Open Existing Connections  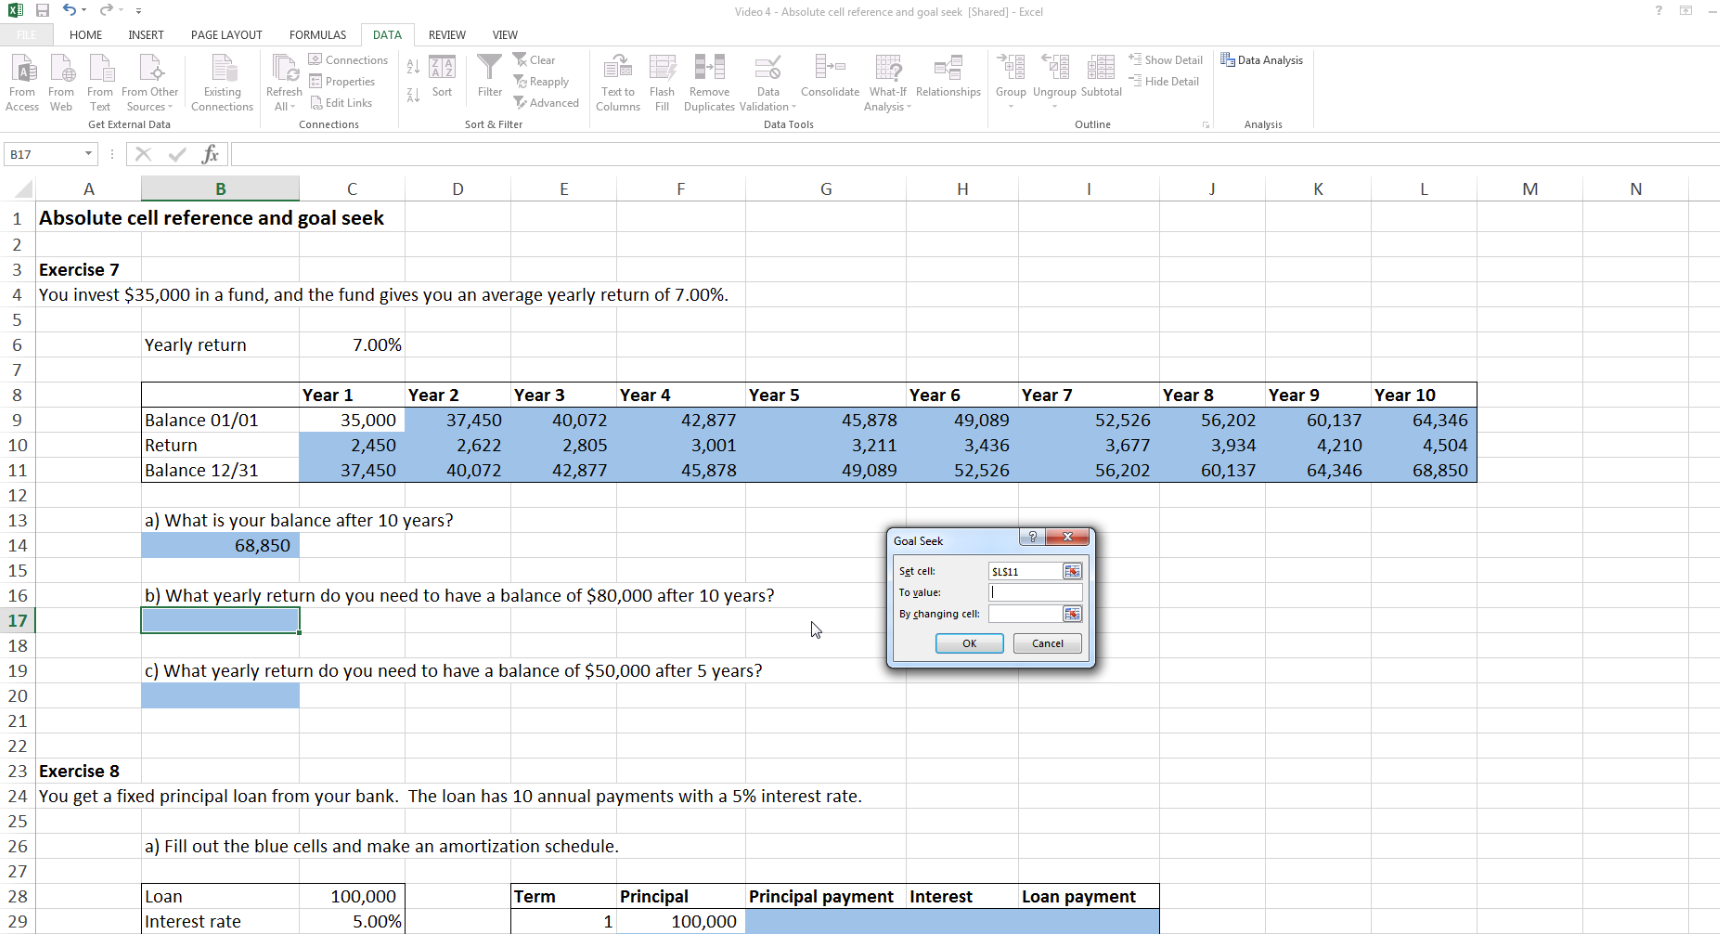[x=222, y=82]
